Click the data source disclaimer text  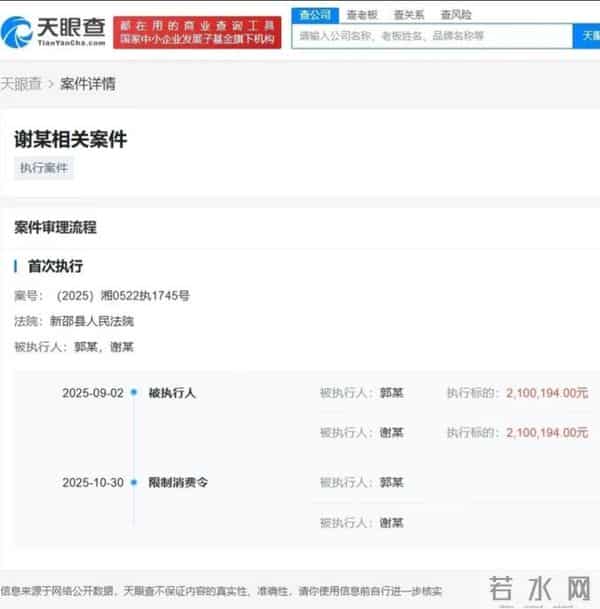tap(221, 592)
